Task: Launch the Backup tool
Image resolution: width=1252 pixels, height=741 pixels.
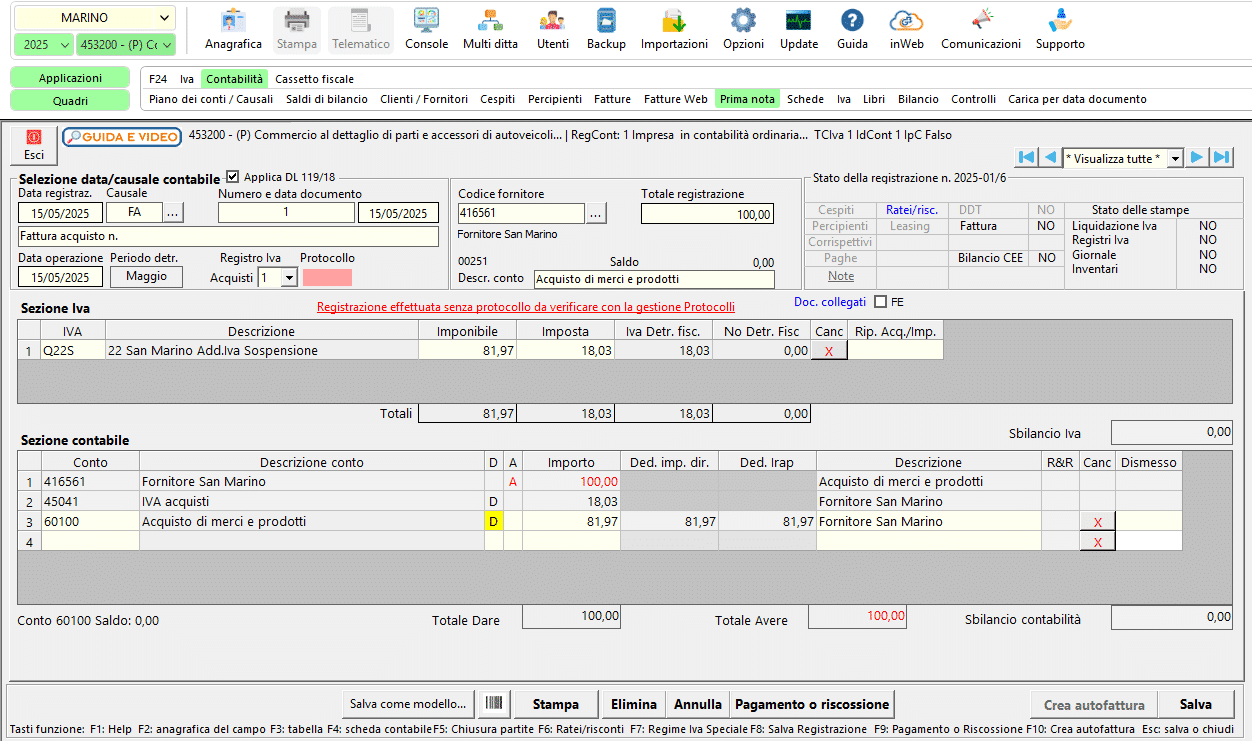Action: coord(606,30)
